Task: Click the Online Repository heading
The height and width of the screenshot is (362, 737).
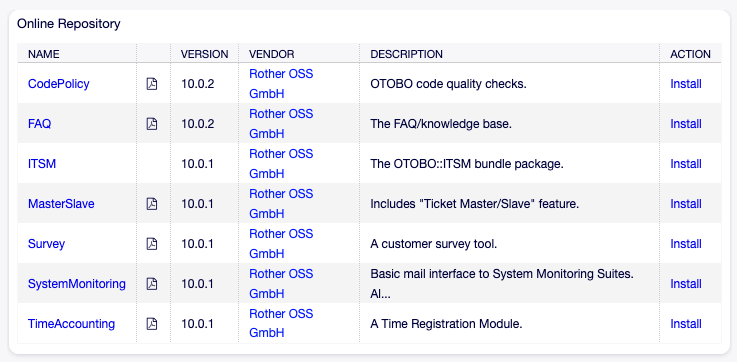Action: click(x=69, y=24)
